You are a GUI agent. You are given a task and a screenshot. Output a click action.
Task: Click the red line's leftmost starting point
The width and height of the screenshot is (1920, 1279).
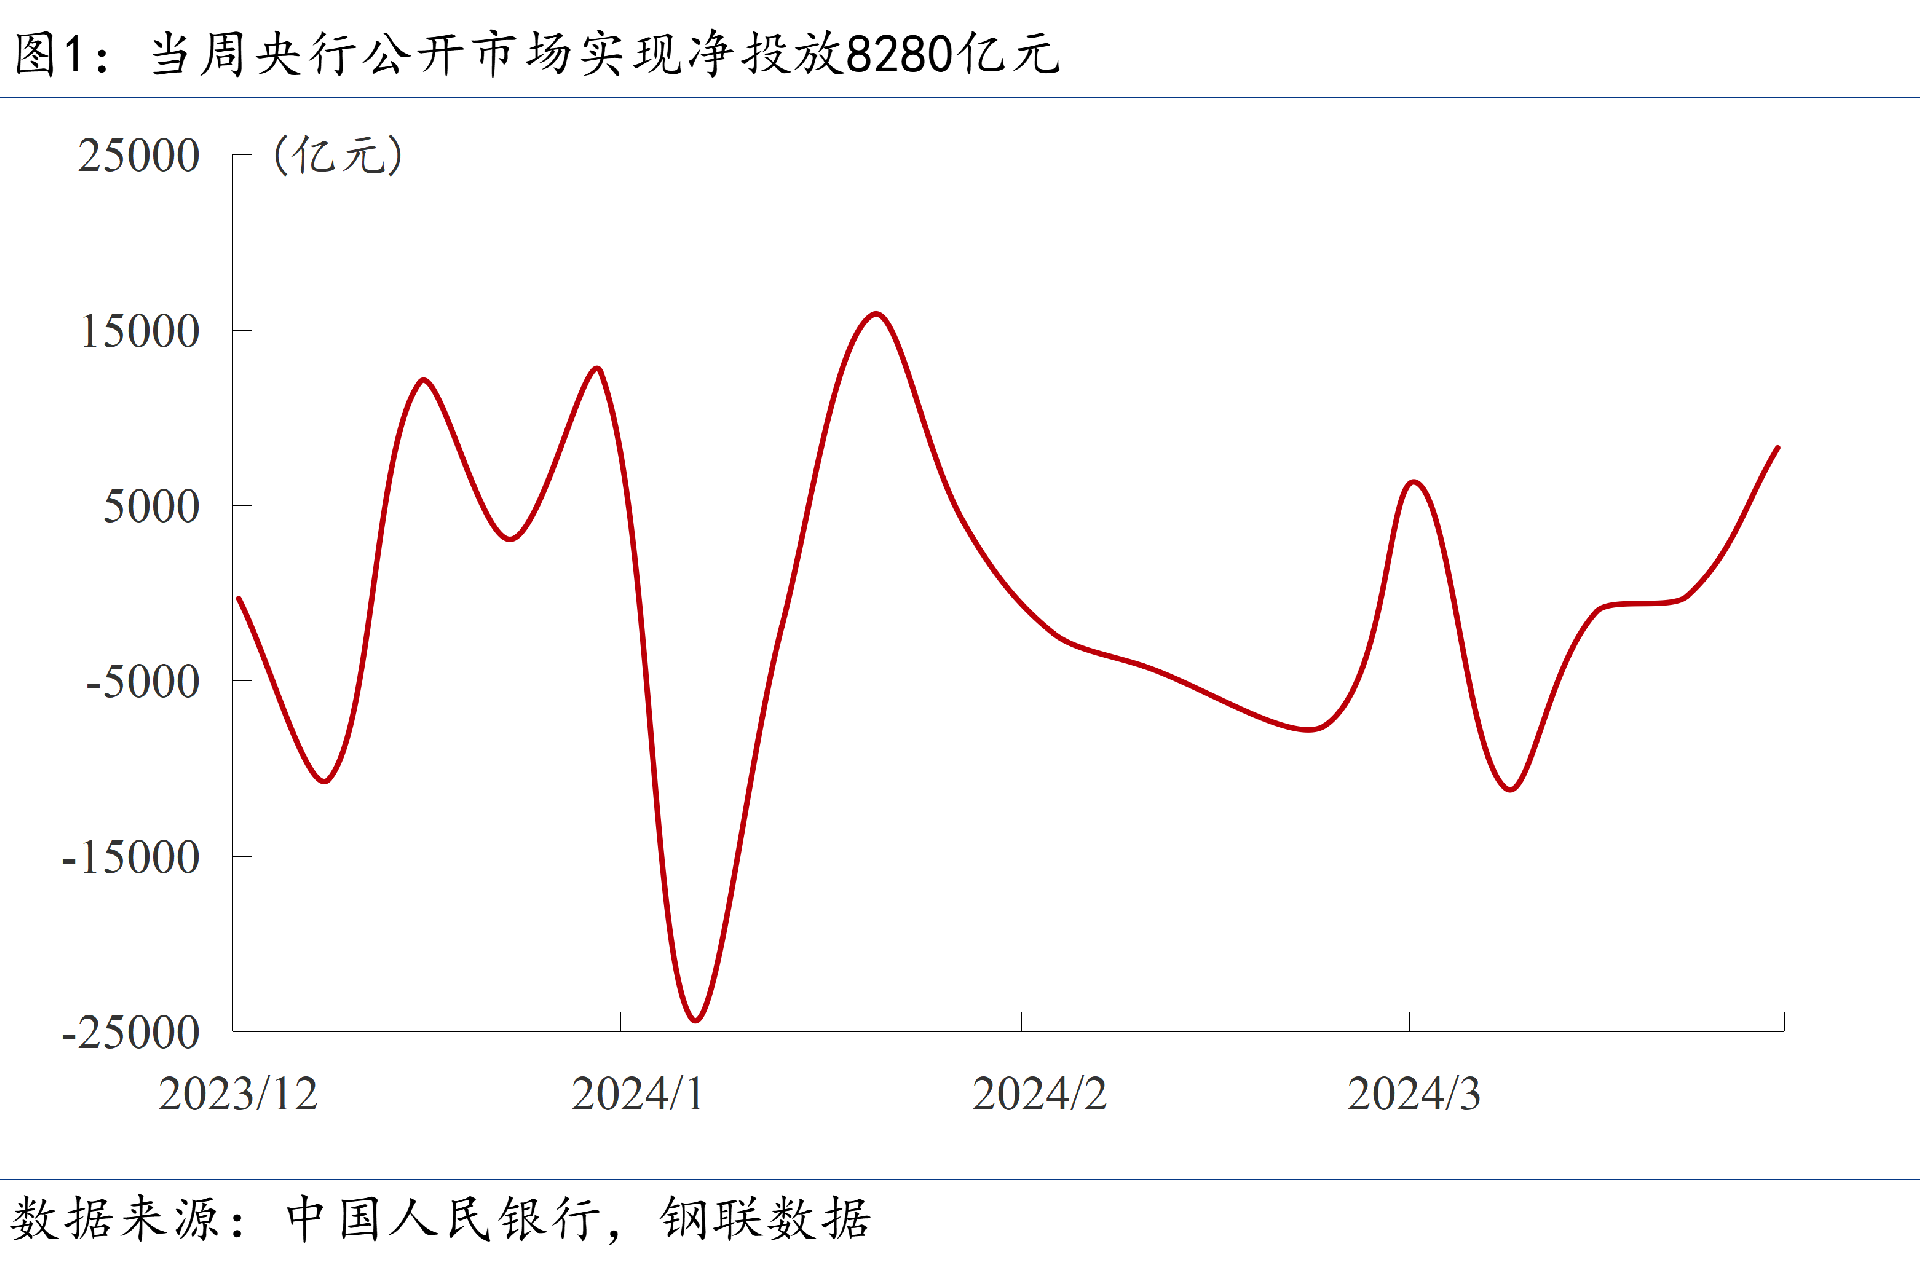[x=239, y=599]
